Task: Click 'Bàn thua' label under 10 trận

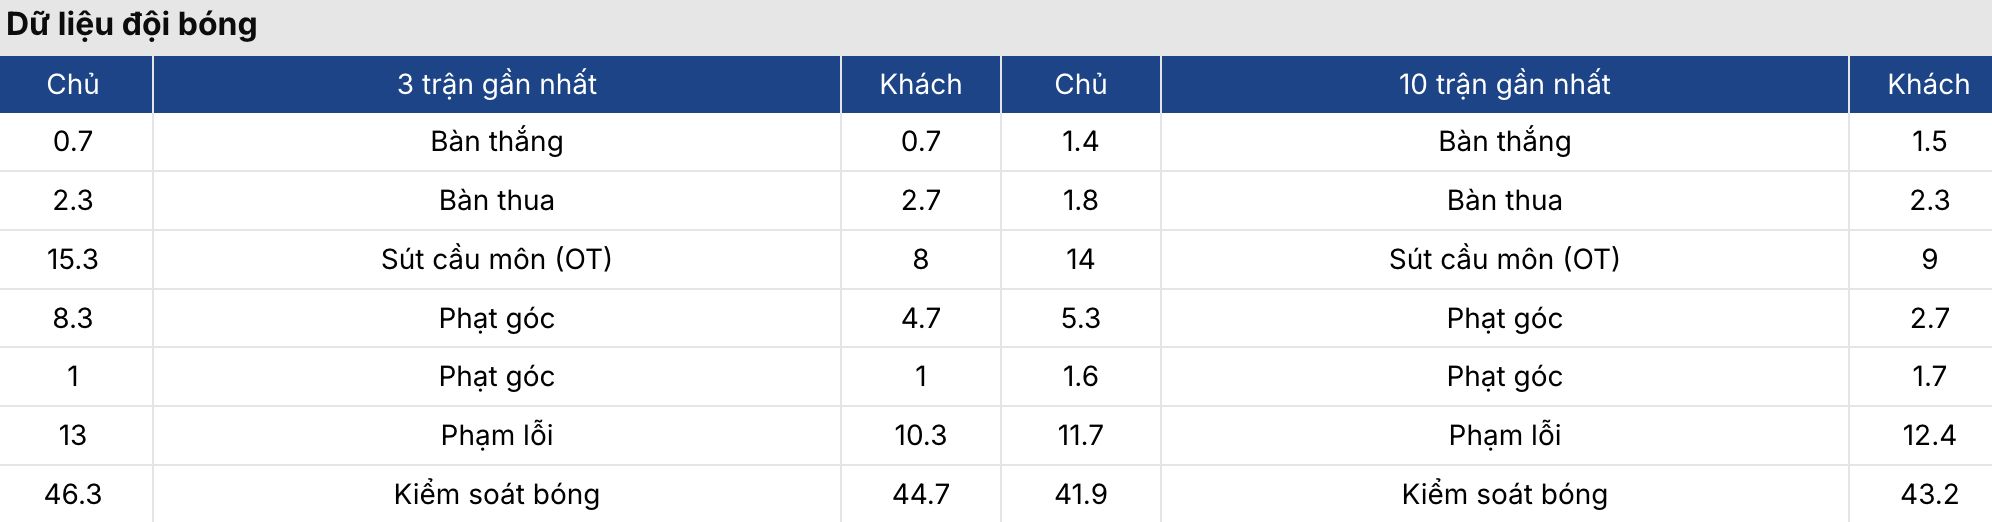Action: click(1504, 200)
